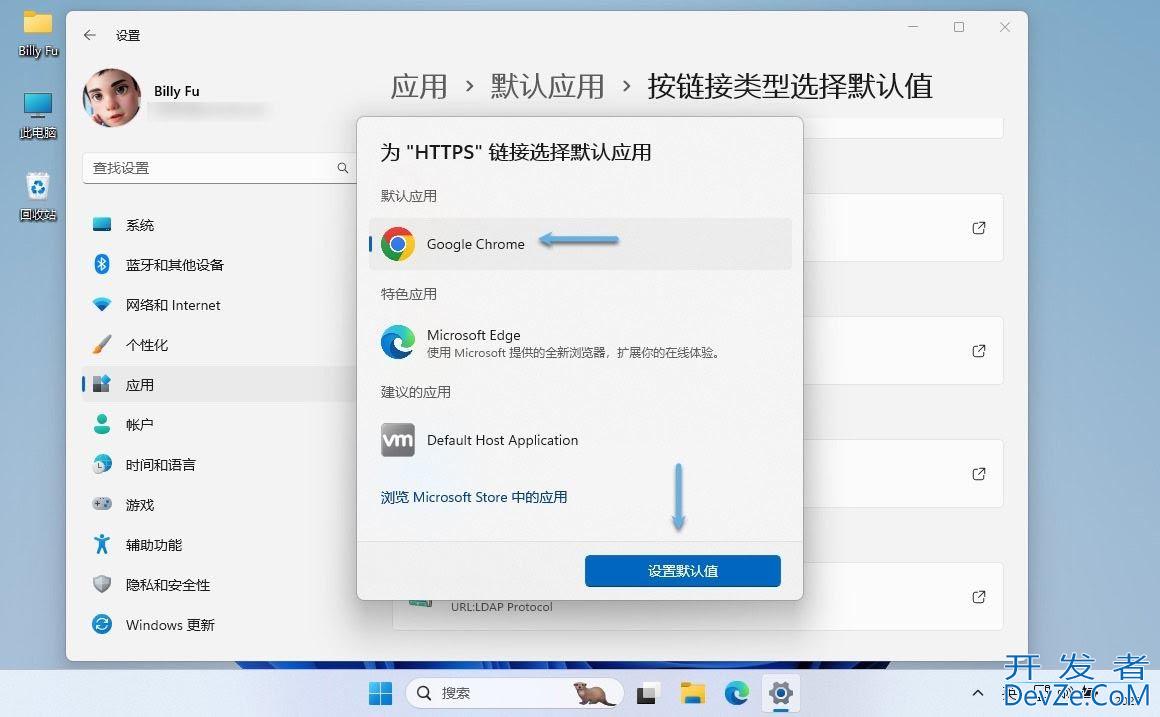The image size is (1160, 717).
Task: Open Task View on the taskbar
Action: pyautogui.click(x=647, y=693)
